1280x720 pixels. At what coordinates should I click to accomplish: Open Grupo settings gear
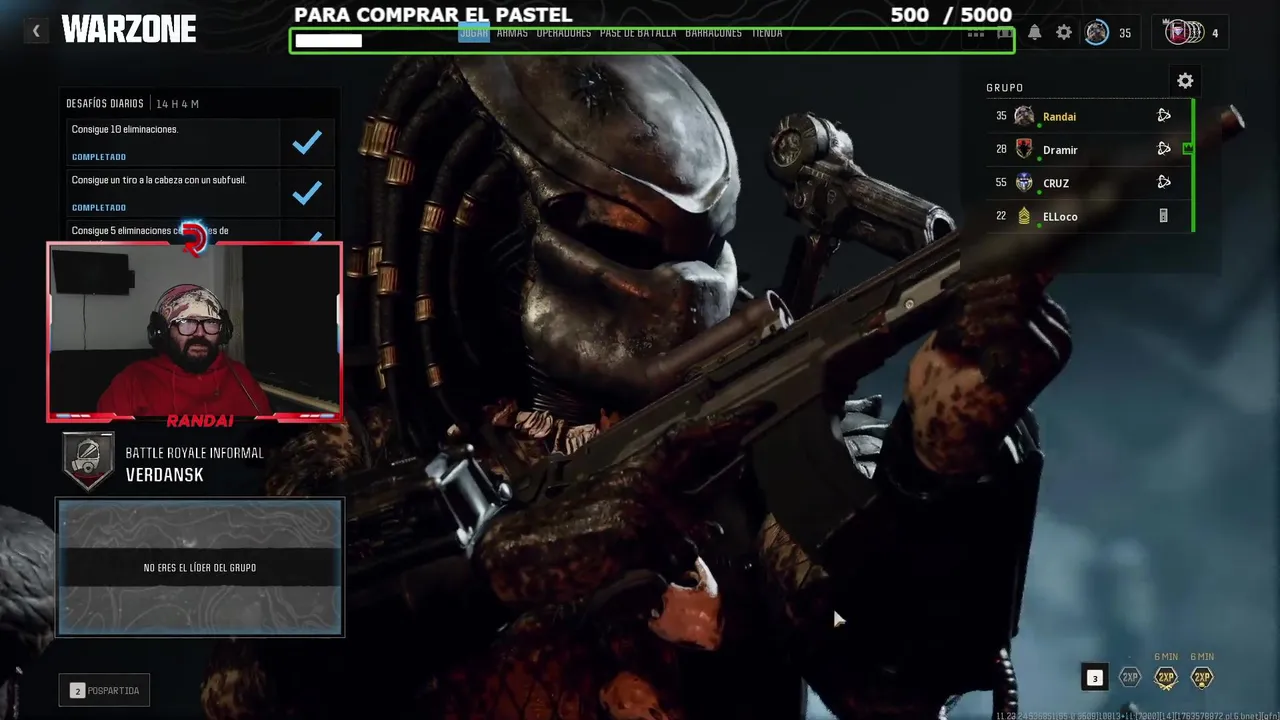[1185, 81]
